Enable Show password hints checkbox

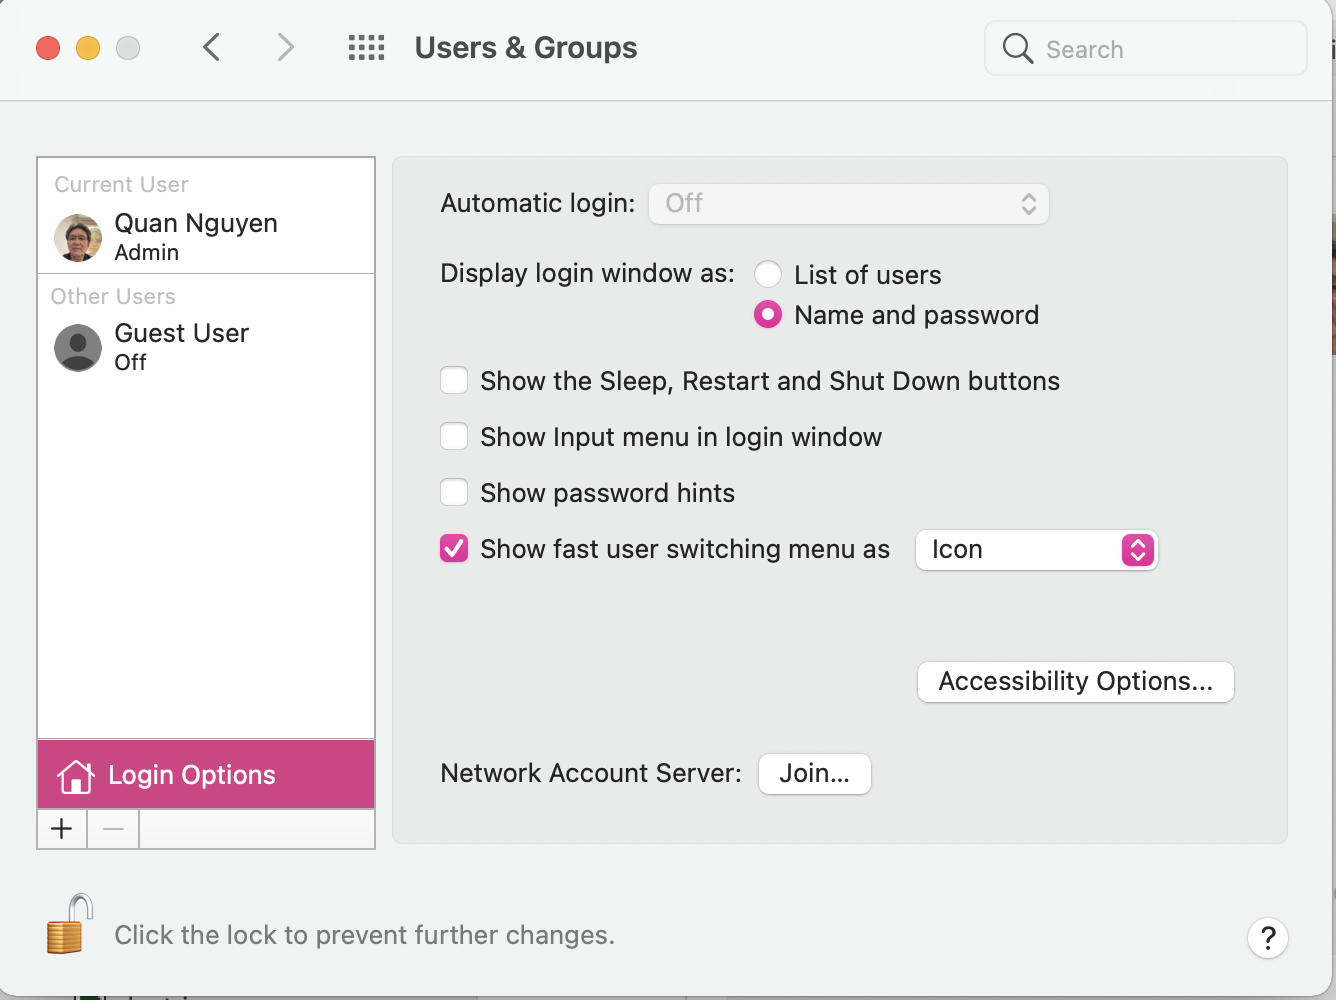click(454, 493)
